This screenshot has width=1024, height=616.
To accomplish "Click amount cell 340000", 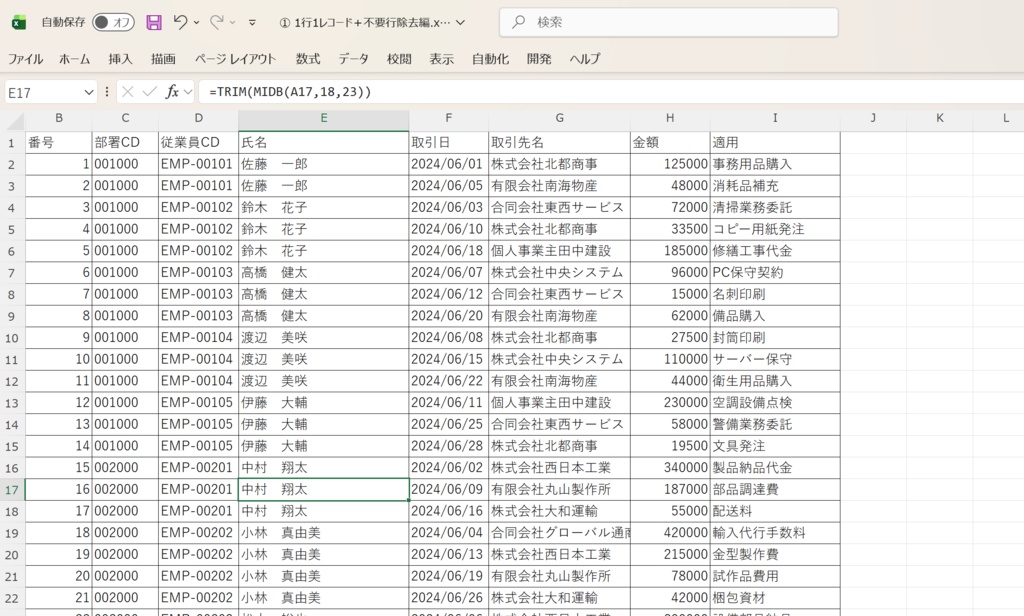I will pyautogui.click(x=670, y=468).
